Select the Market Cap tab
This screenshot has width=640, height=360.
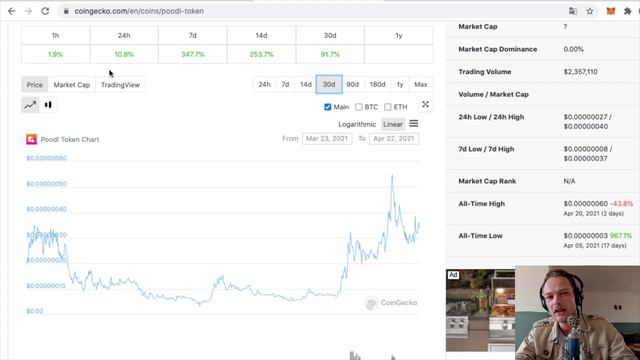point(71,85)
